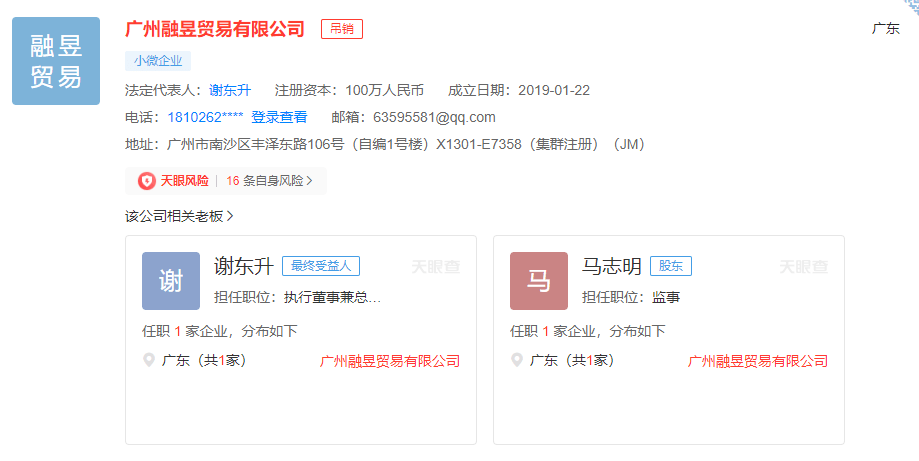Open 广州融昱贸易有限公司 link in 马志明 card
Screen dimensions: 919x461
point(758,361)
